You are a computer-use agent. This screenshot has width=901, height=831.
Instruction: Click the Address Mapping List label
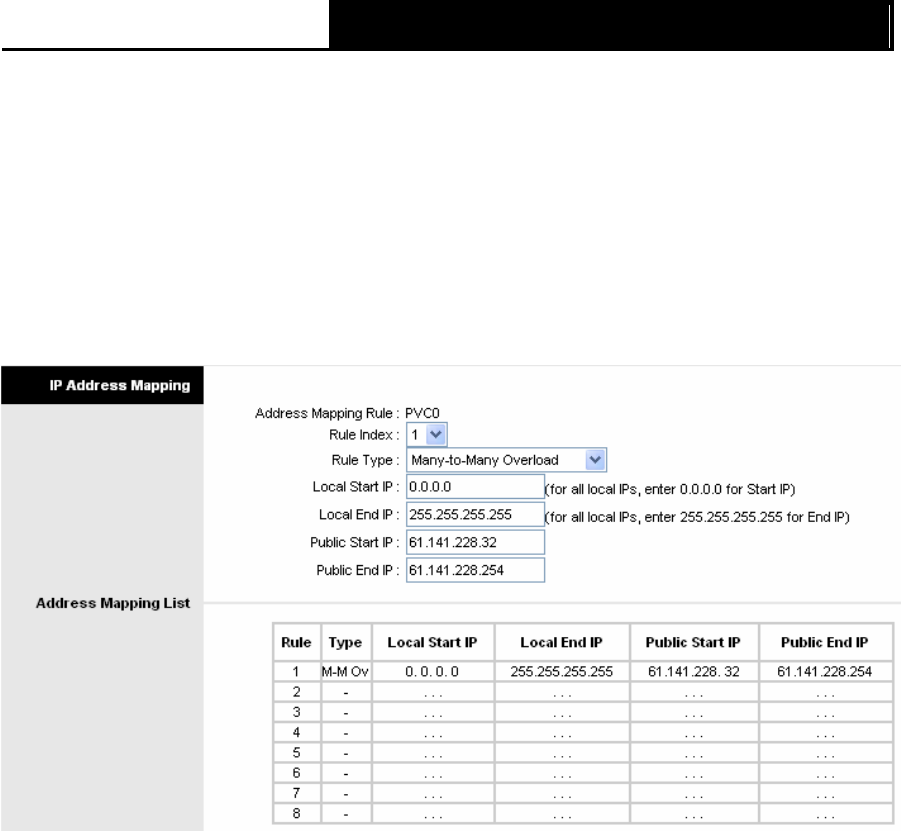113,603
